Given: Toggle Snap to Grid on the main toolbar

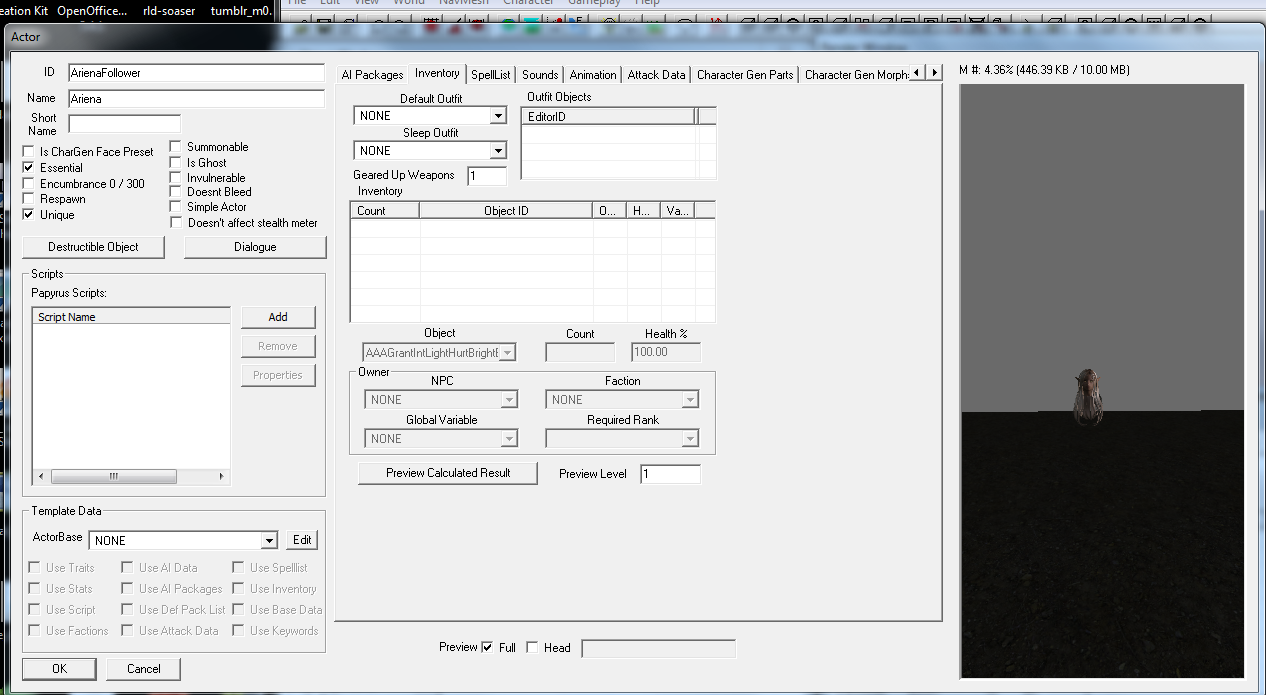Looking at the screenshot, I should tap(430, 20).
